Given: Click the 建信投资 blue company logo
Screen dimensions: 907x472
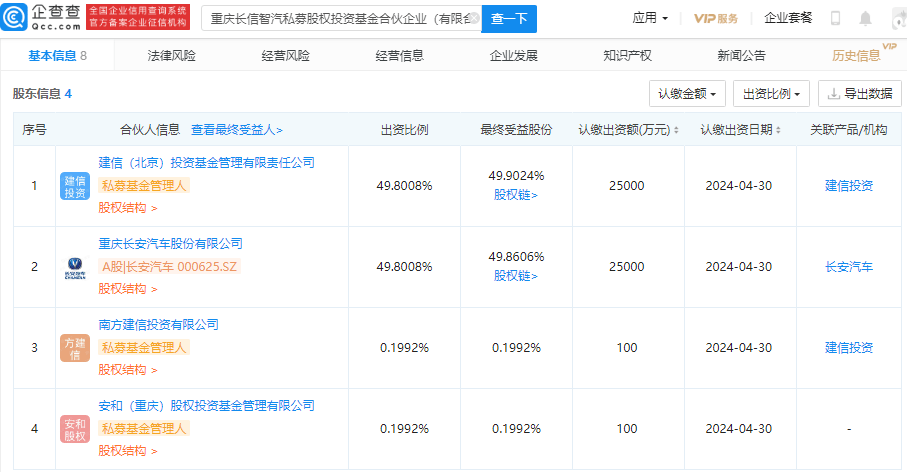Looking at the screenshot, I should [x=75, y=186].
